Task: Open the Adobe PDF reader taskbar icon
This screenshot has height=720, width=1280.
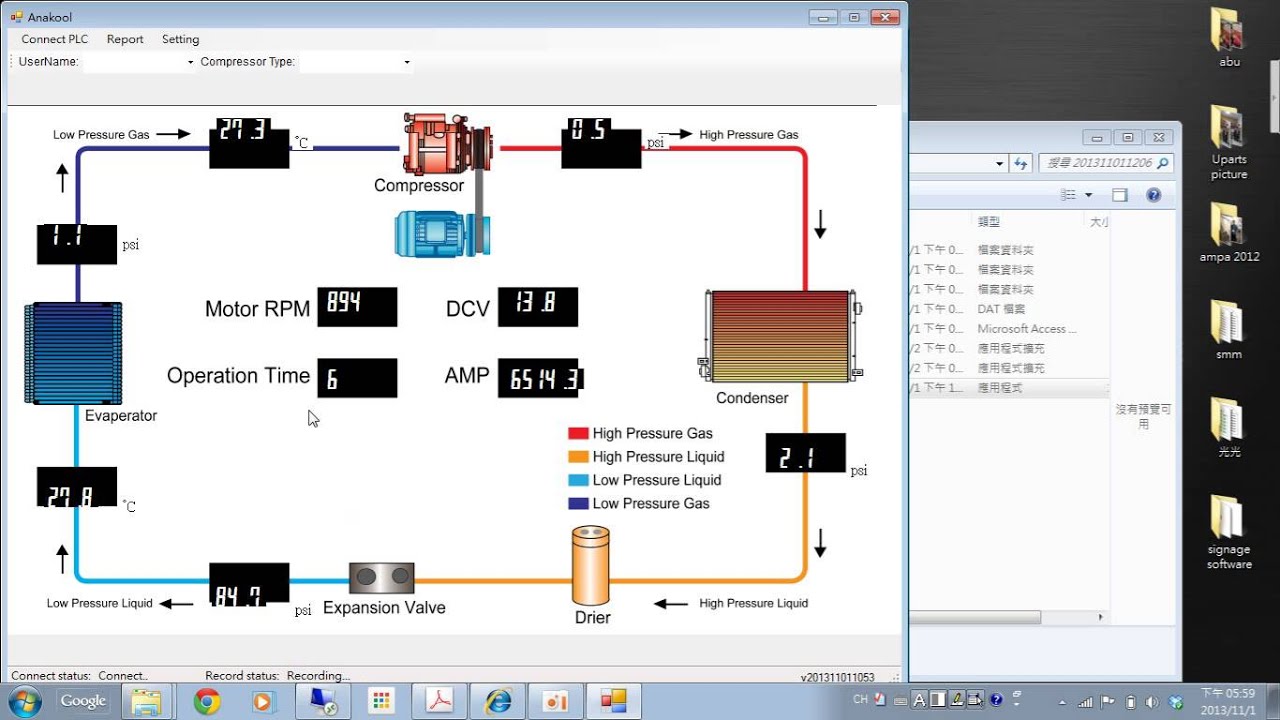Action: click(440, 701)
